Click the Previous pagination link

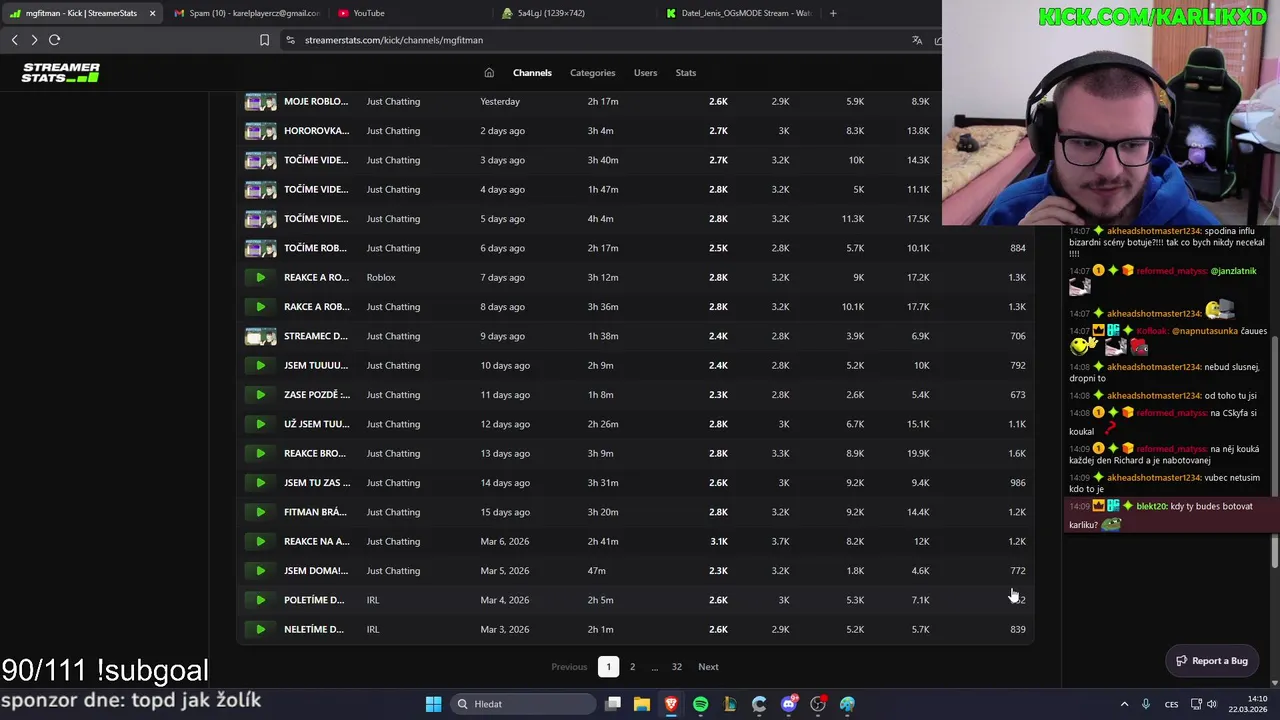[x=569, y=667]
